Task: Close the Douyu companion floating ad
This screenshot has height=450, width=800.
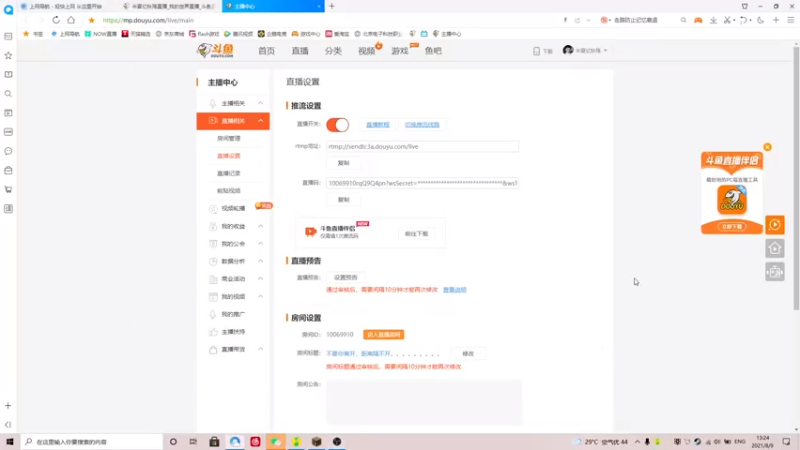Action: coord(767,147)
